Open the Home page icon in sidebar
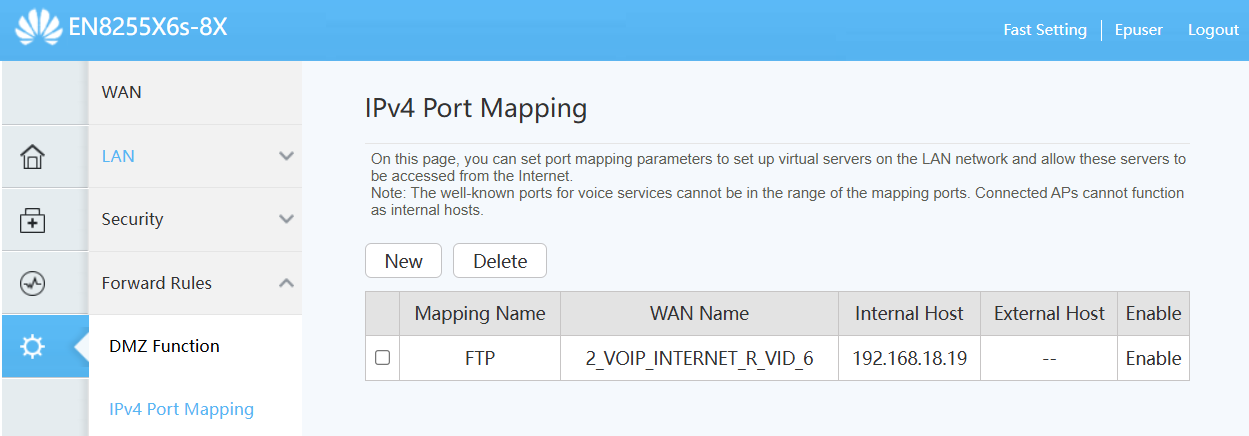Viewport: 1249px width, 436px height. click(x=33, y=156)
